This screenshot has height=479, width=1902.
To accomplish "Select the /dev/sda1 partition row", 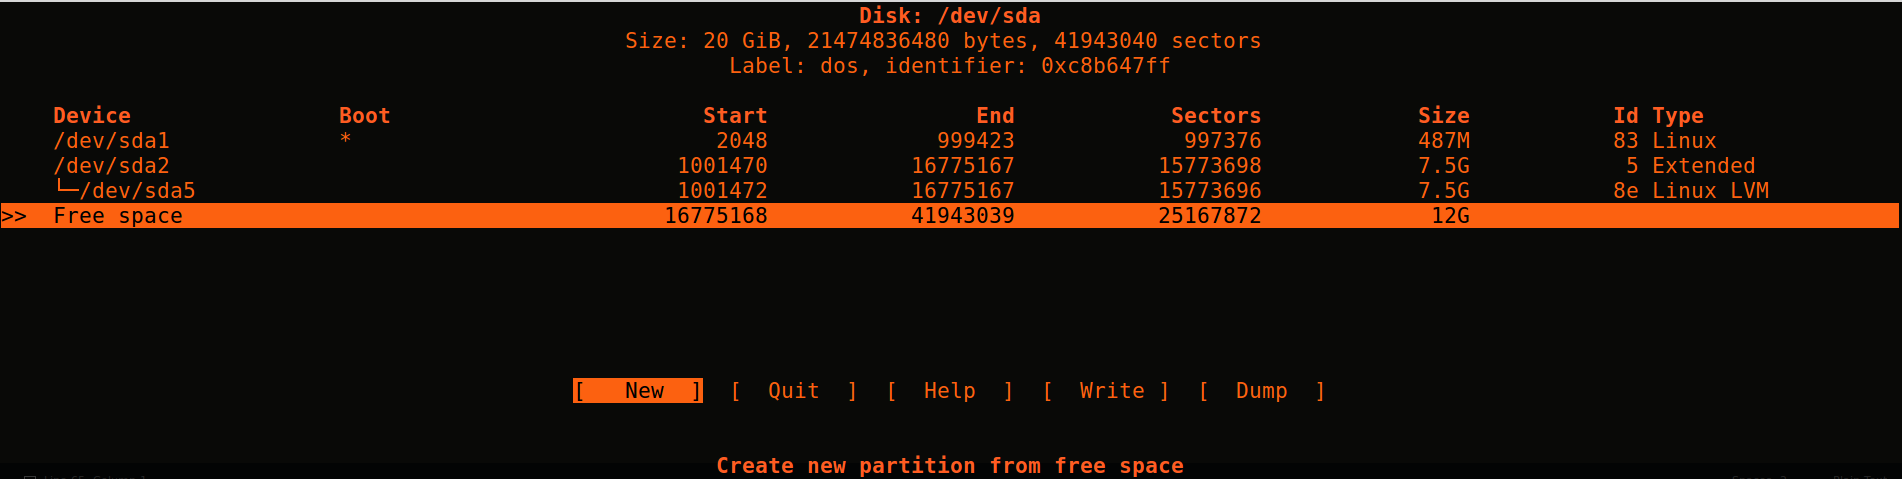I will [x=111, y=141].
